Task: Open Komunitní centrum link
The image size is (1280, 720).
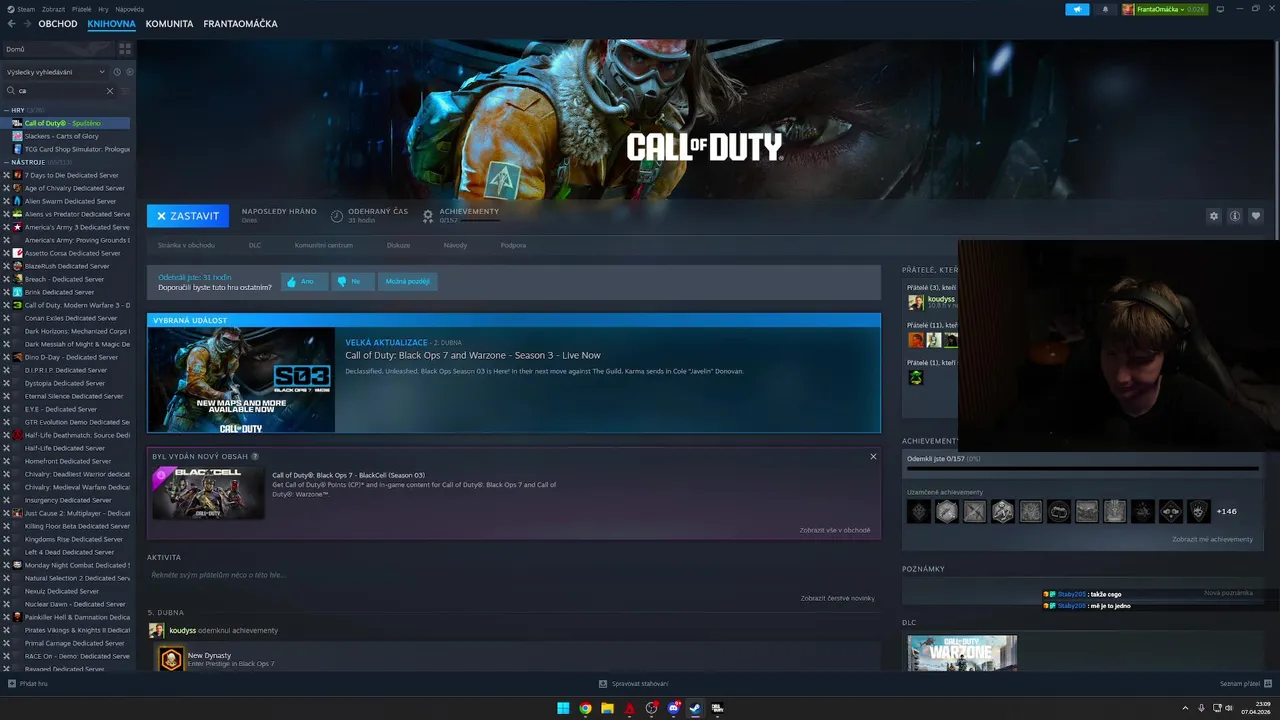Action: (x=323, y=245)
